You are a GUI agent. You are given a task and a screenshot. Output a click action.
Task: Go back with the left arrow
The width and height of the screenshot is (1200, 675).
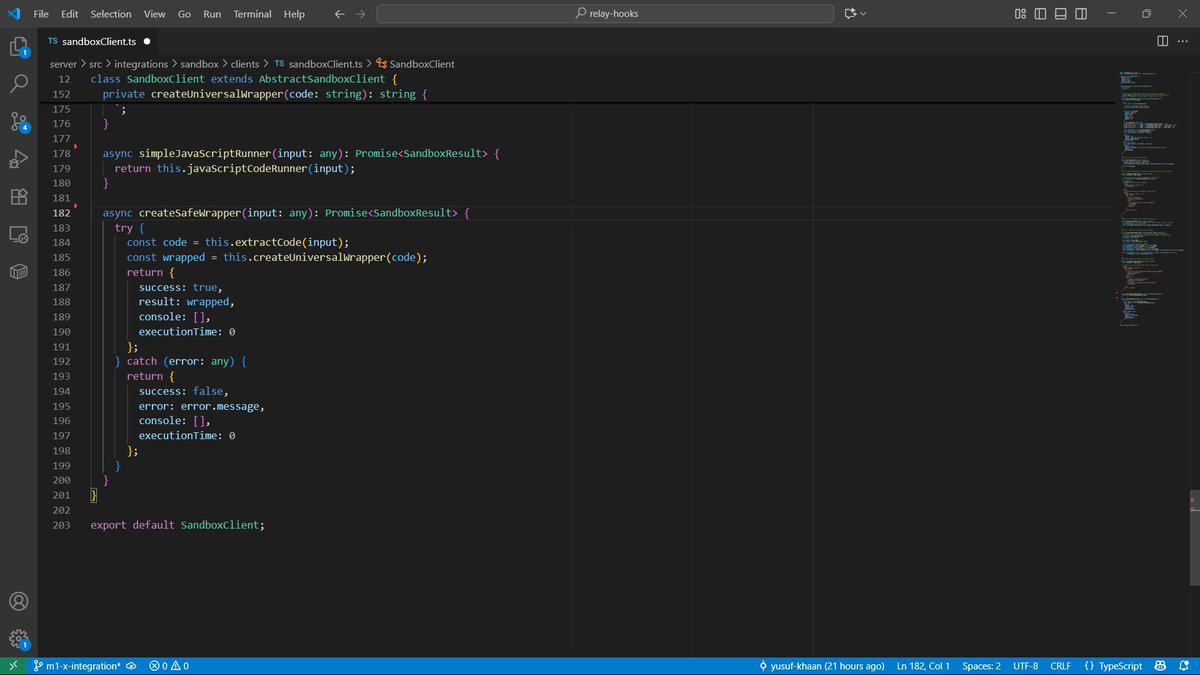[339, 14]
